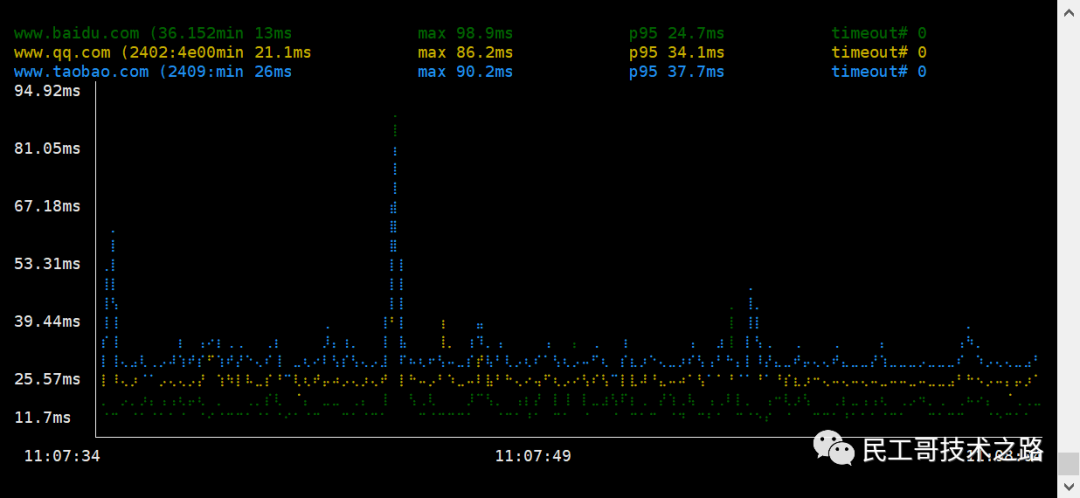Image resolution: width=1080 pixels, height=498 pixels.
Task: Click the 67.18ms y-axis label
Action: coord(48,207)
